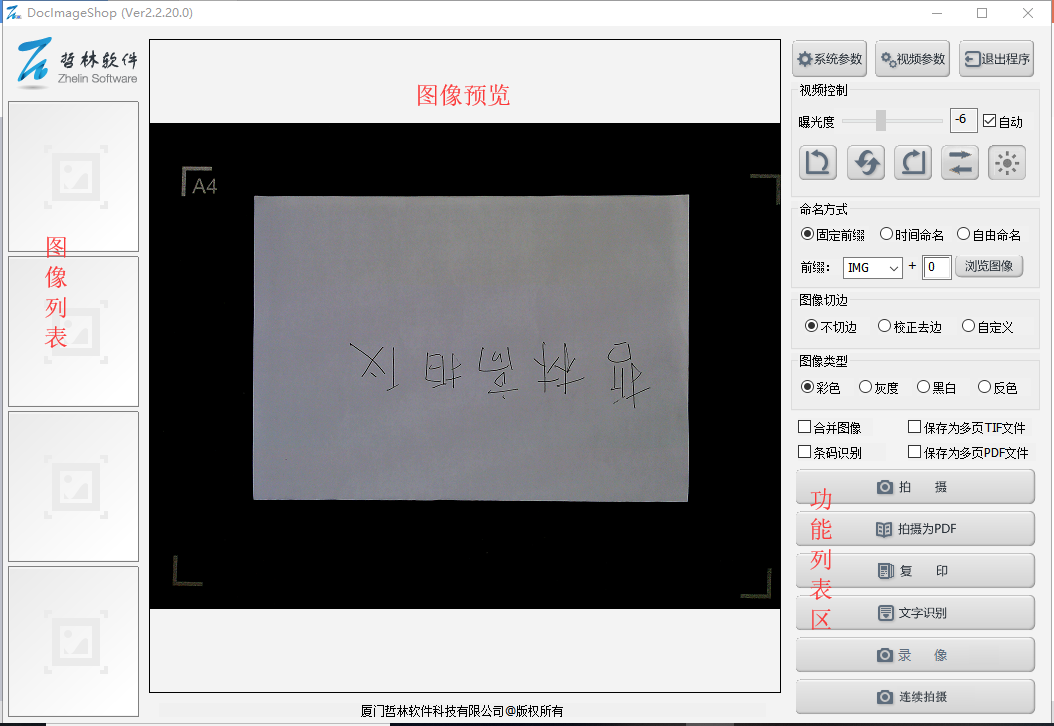The image size is (1054, 726).
Task: Toggle the 自动 auto exposure checkbox
Action: click(990, 121)
